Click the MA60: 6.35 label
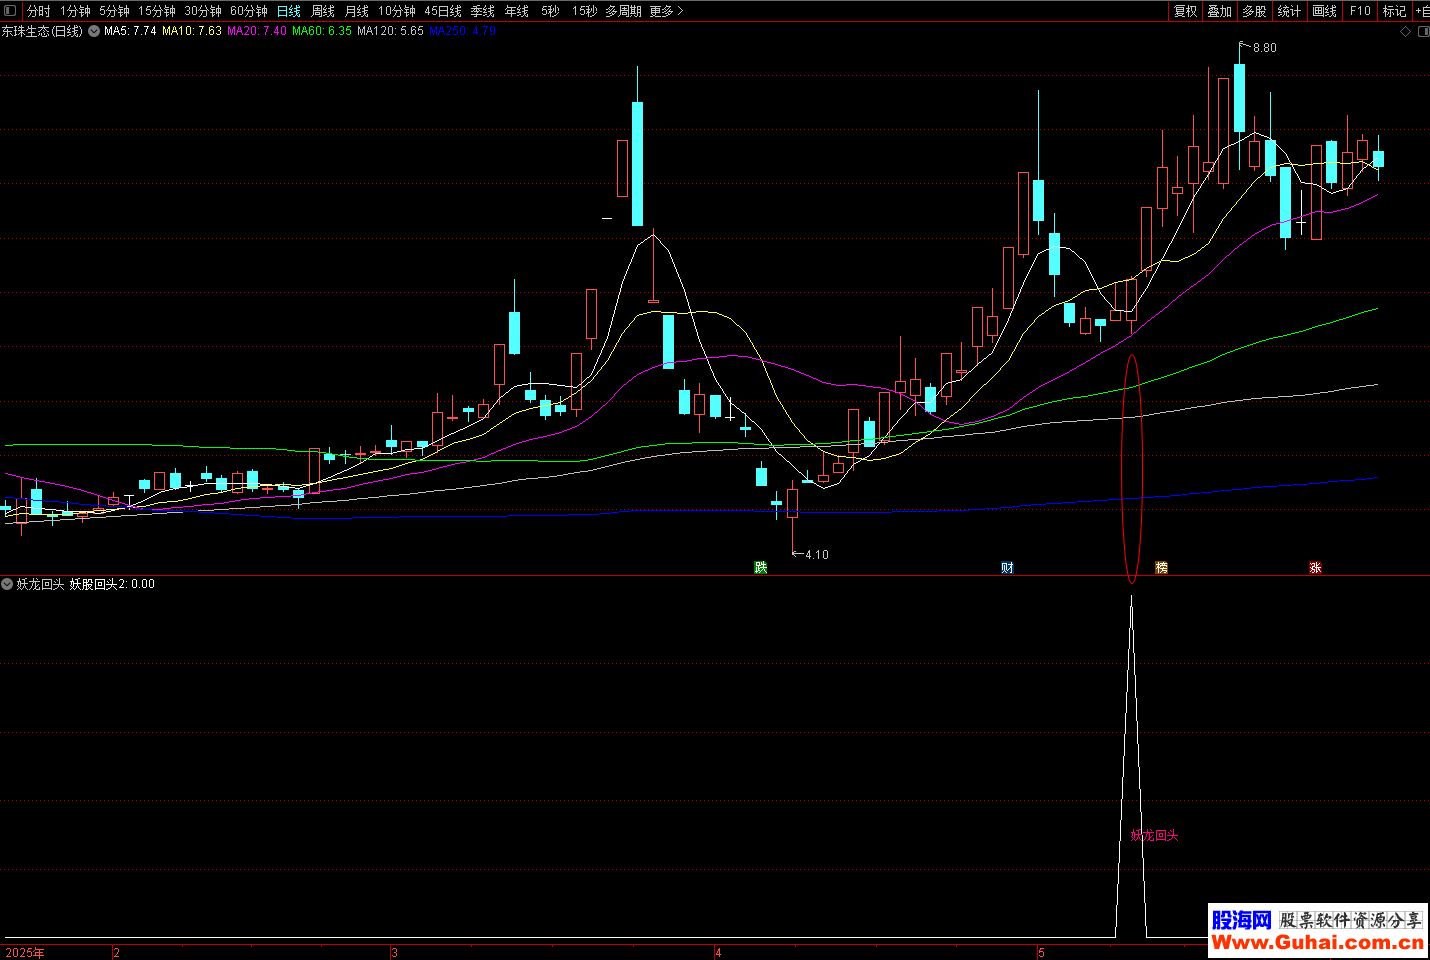The image size is (1430, 960). pos(322,32)
